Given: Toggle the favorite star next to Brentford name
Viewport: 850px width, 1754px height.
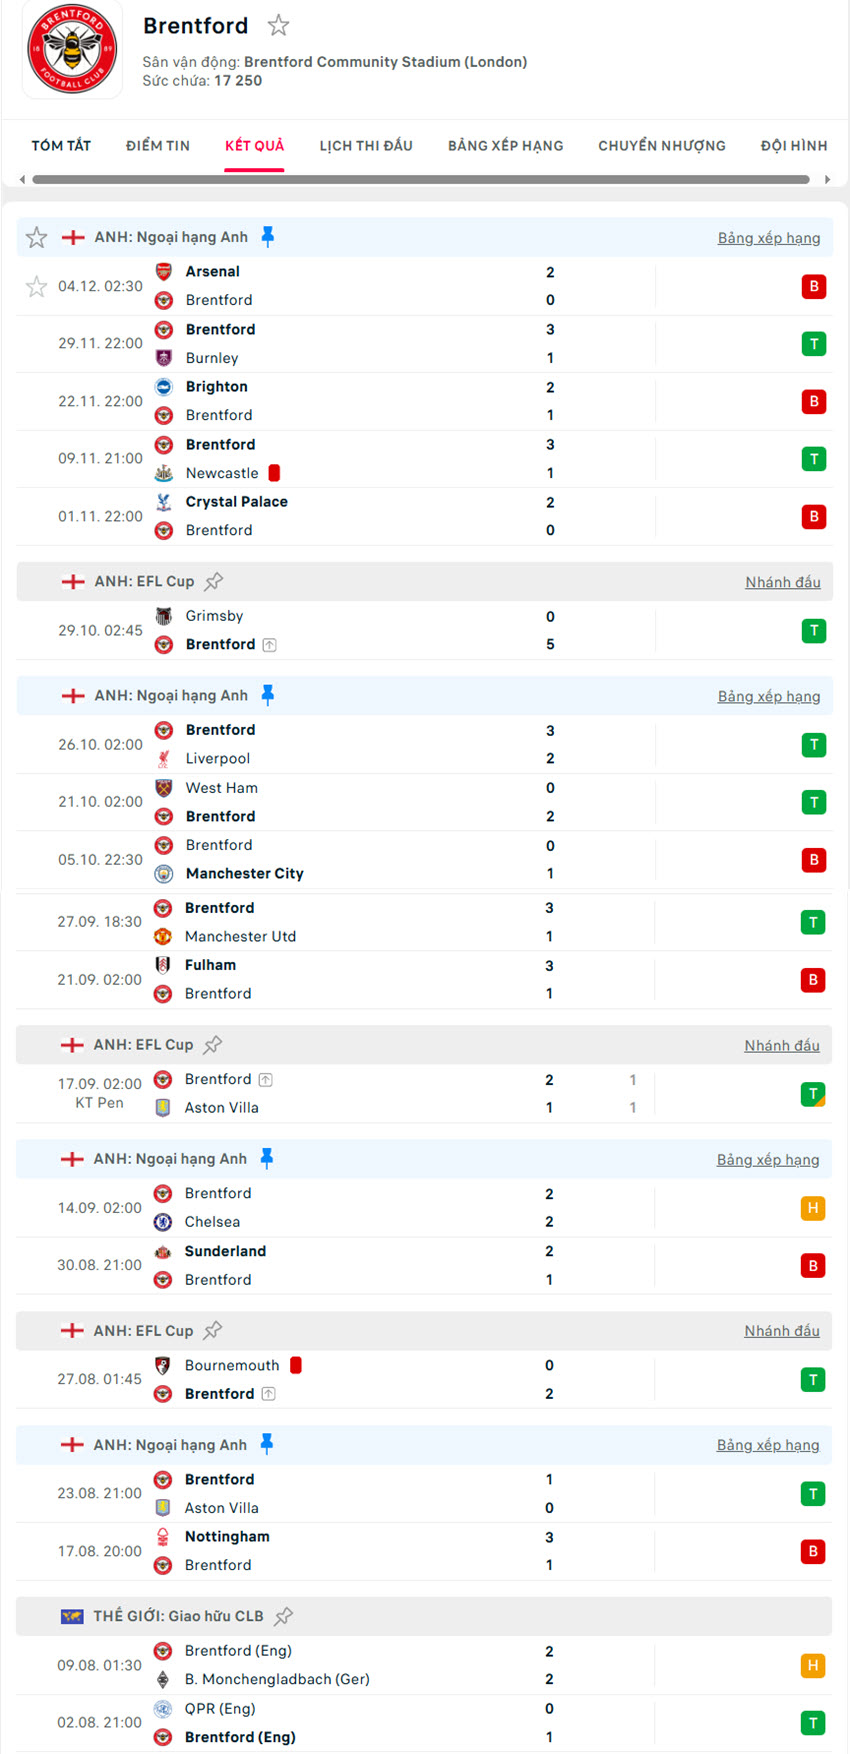Looking at the screenshot, I should click(x=277, y=26).
